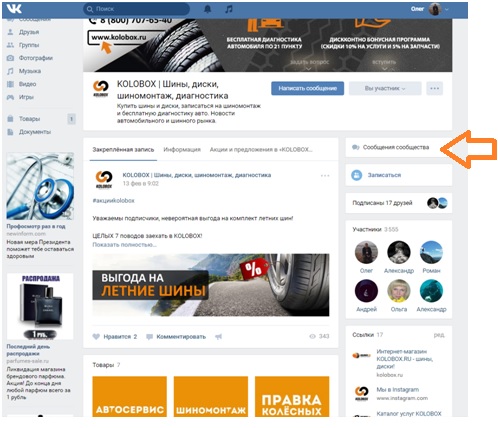The width and height of the screenshot is (498, 428).
Task: Click the comment bubble icon under post
Action: tap(149, 337)
